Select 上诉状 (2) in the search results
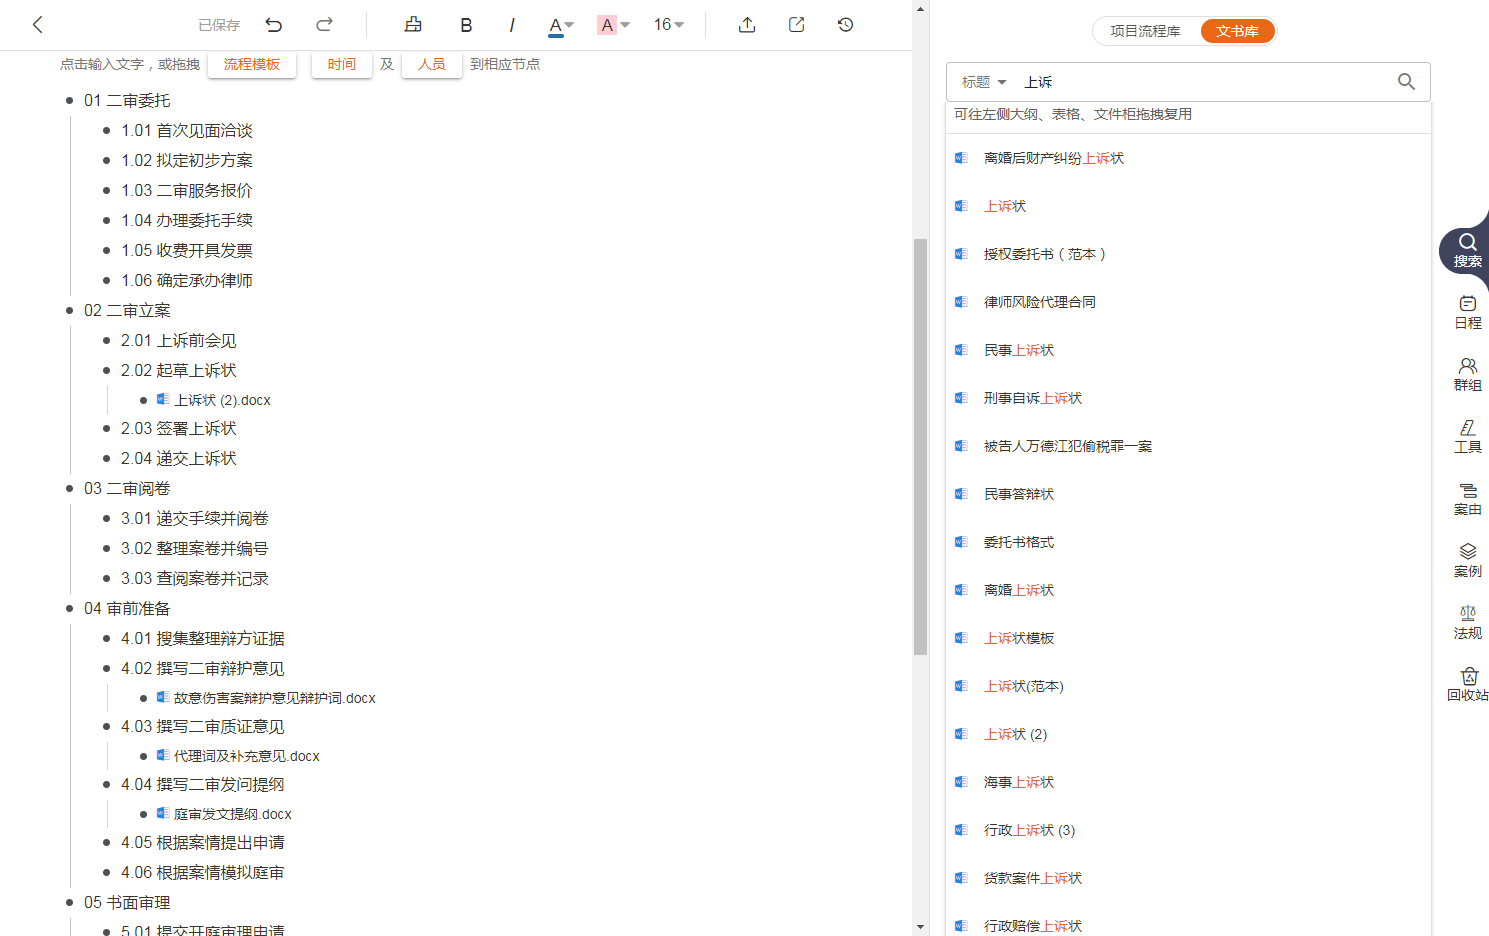The image size is (1489, 936). click(1016, 734)
